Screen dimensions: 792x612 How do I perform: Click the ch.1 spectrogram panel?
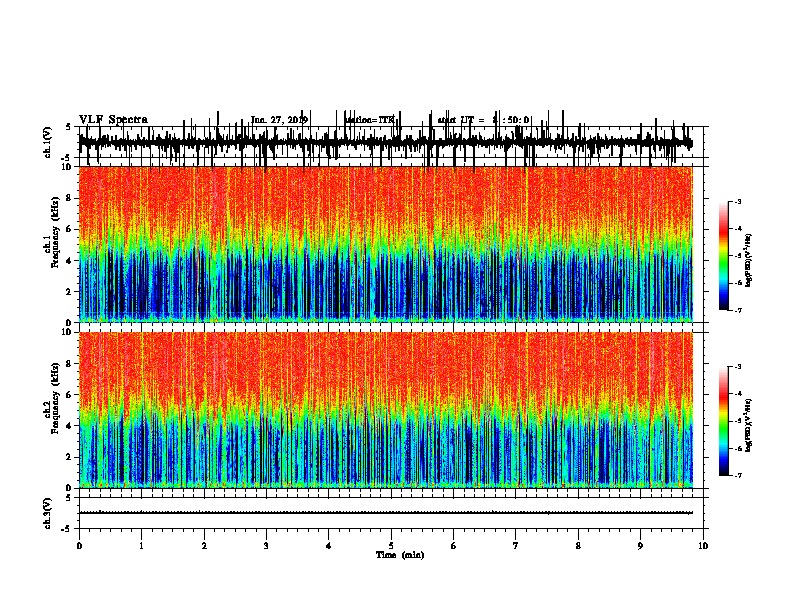coord(386,244)
